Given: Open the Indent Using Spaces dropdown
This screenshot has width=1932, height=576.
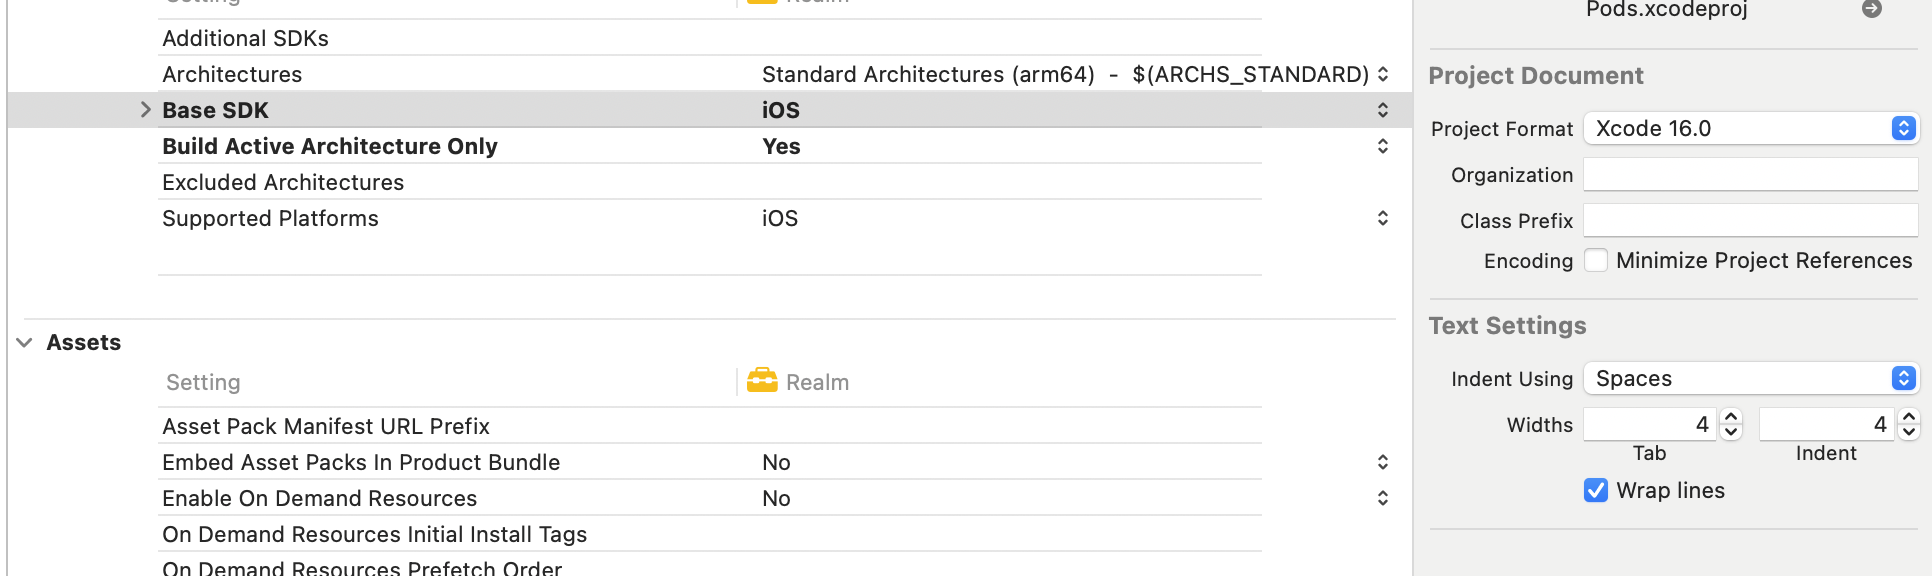Looking at the screenshot, I should click(1751, 378).
